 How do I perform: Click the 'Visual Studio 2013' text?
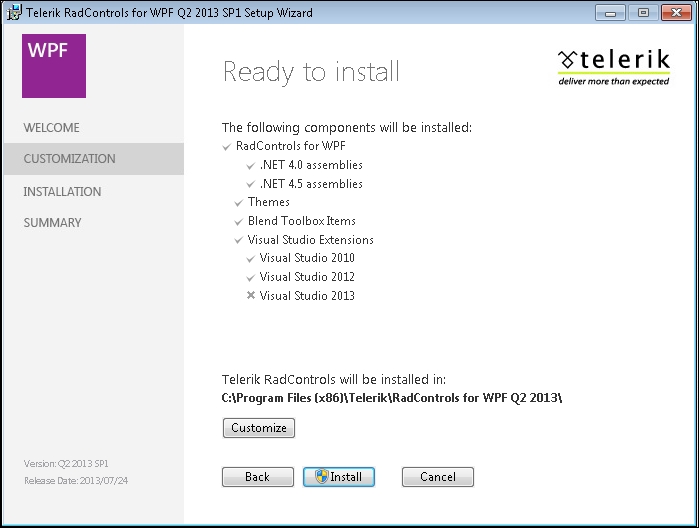(x=307, y=296)
